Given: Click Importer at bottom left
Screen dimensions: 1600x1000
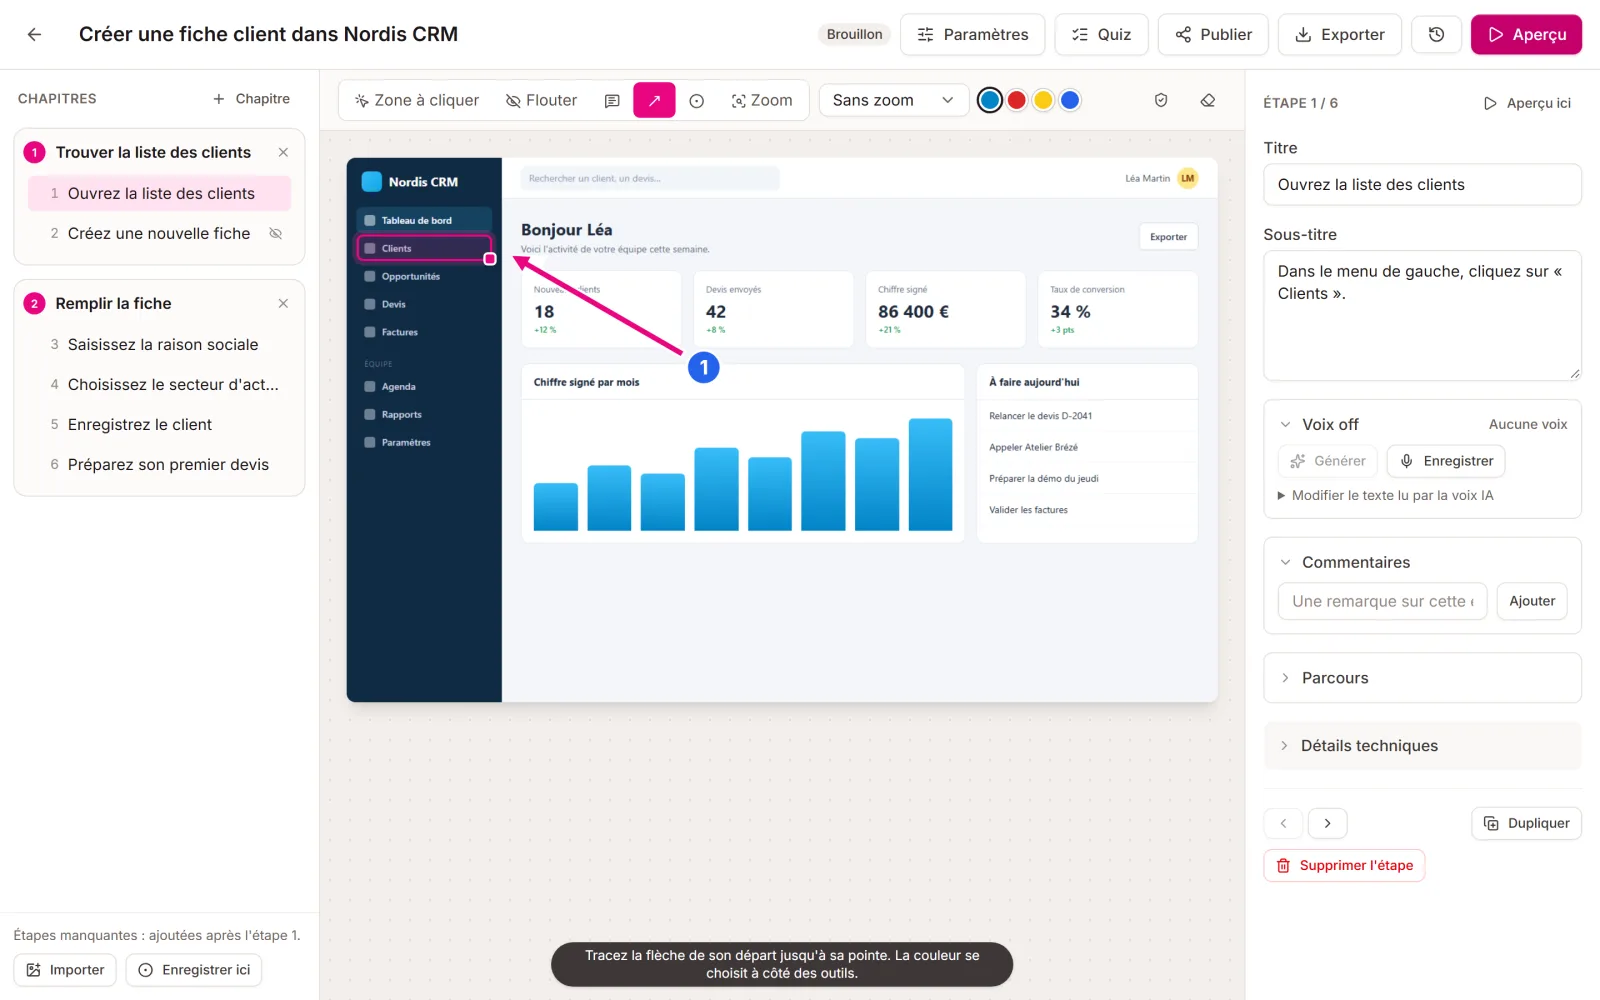Looking at the screenshot, I should [65, 970].
